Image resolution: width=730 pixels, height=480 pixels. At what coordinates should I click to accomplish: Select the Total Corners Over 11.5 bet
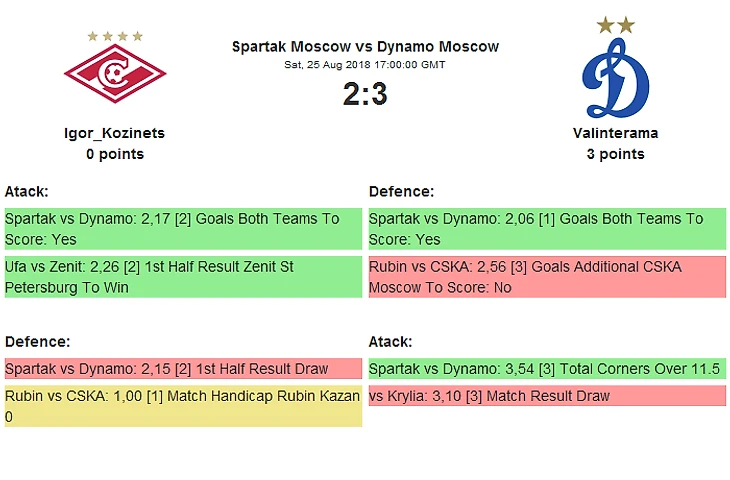point(546,368)
